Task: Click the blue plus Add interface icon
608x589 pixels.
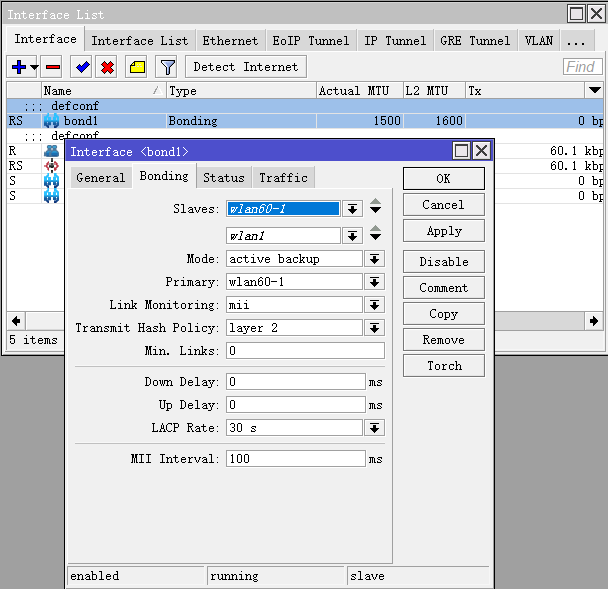Action: [18, 67]
